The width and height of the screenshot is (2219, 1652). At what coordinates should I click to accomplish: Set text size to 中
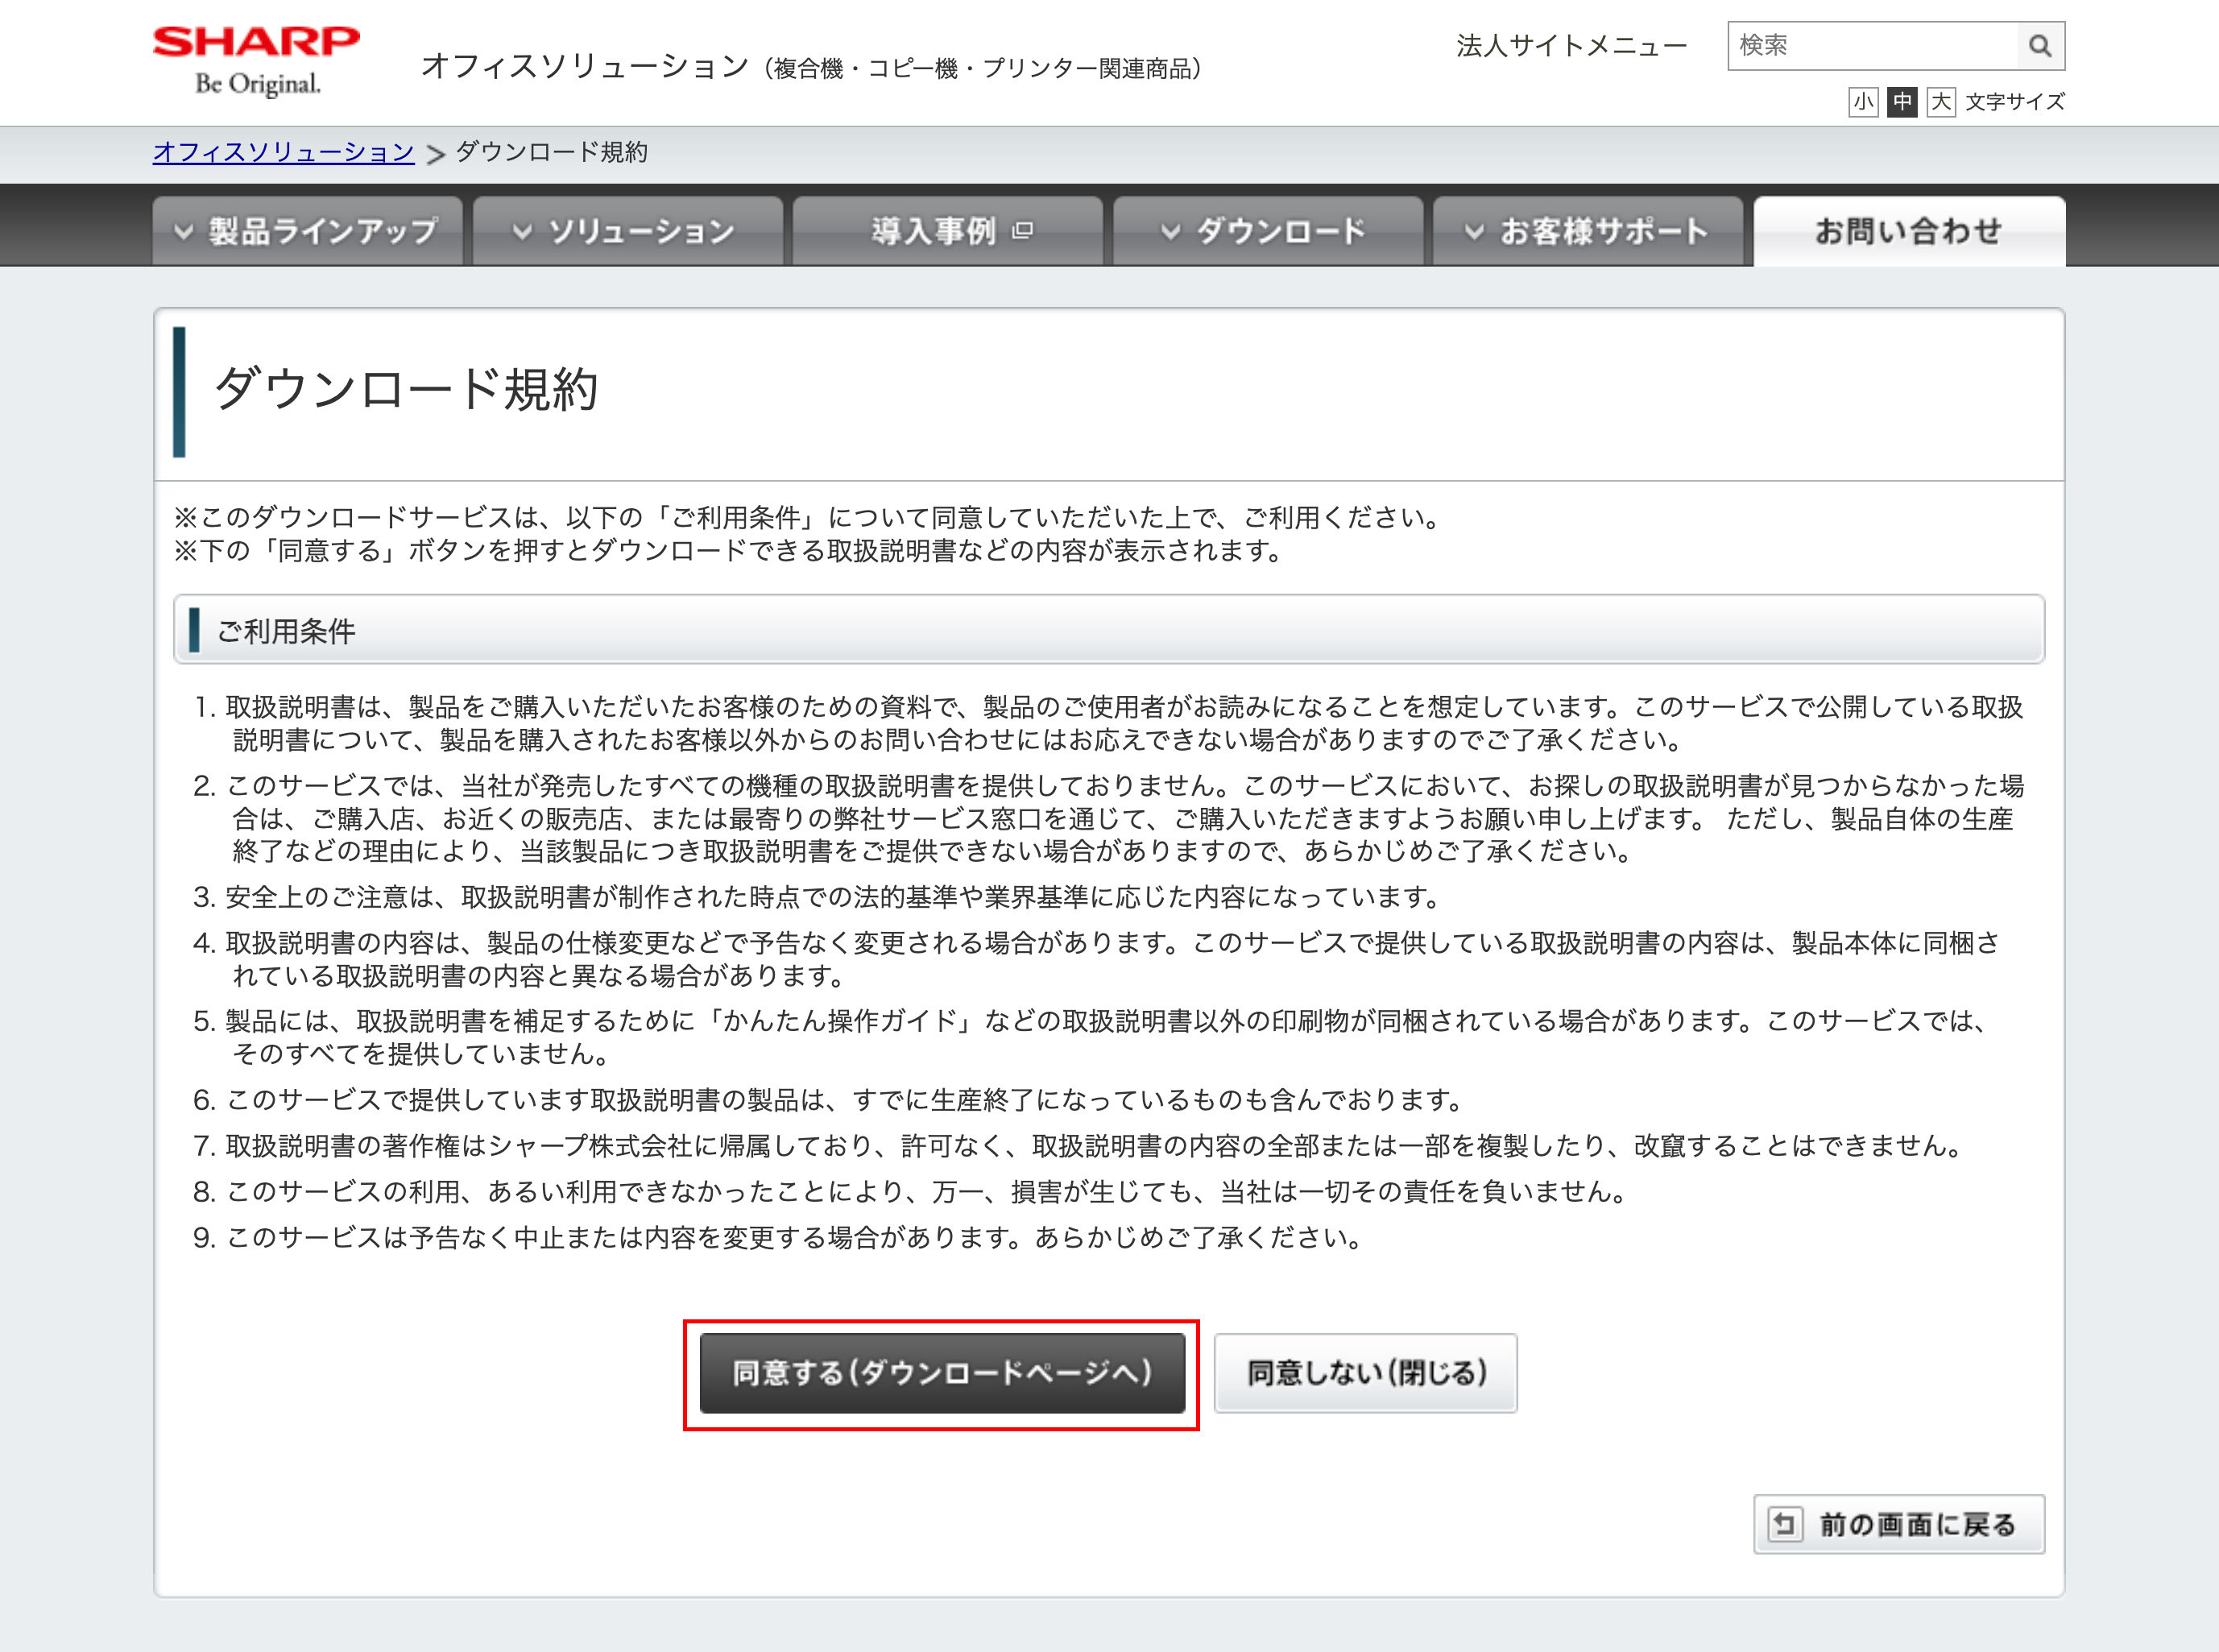click(x=1902, y=102)
